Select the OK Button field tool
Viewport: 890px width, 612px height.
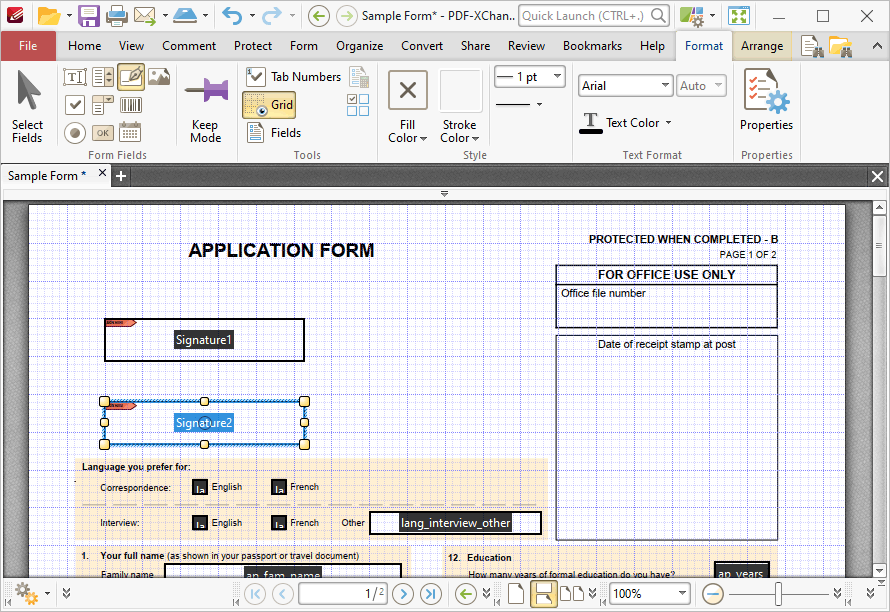click(x=103, y=133)
